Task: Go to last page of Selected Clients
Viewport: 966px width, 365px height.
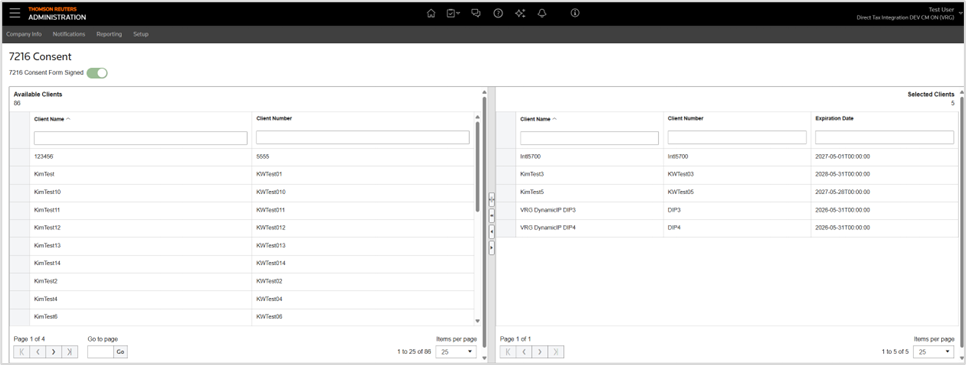Action: (556, 351)
